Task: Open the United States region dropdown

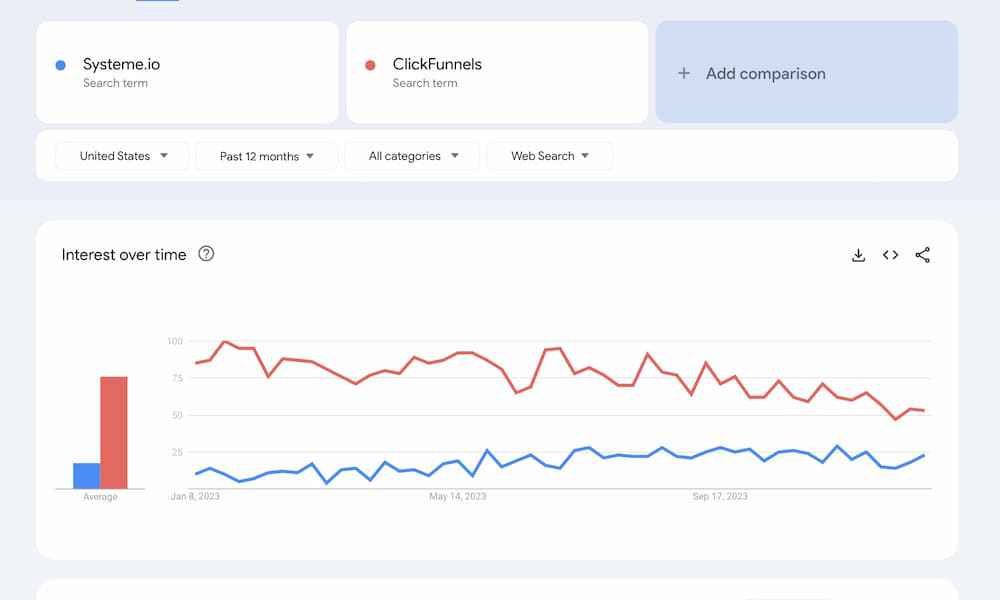Action: coord(121,156)
